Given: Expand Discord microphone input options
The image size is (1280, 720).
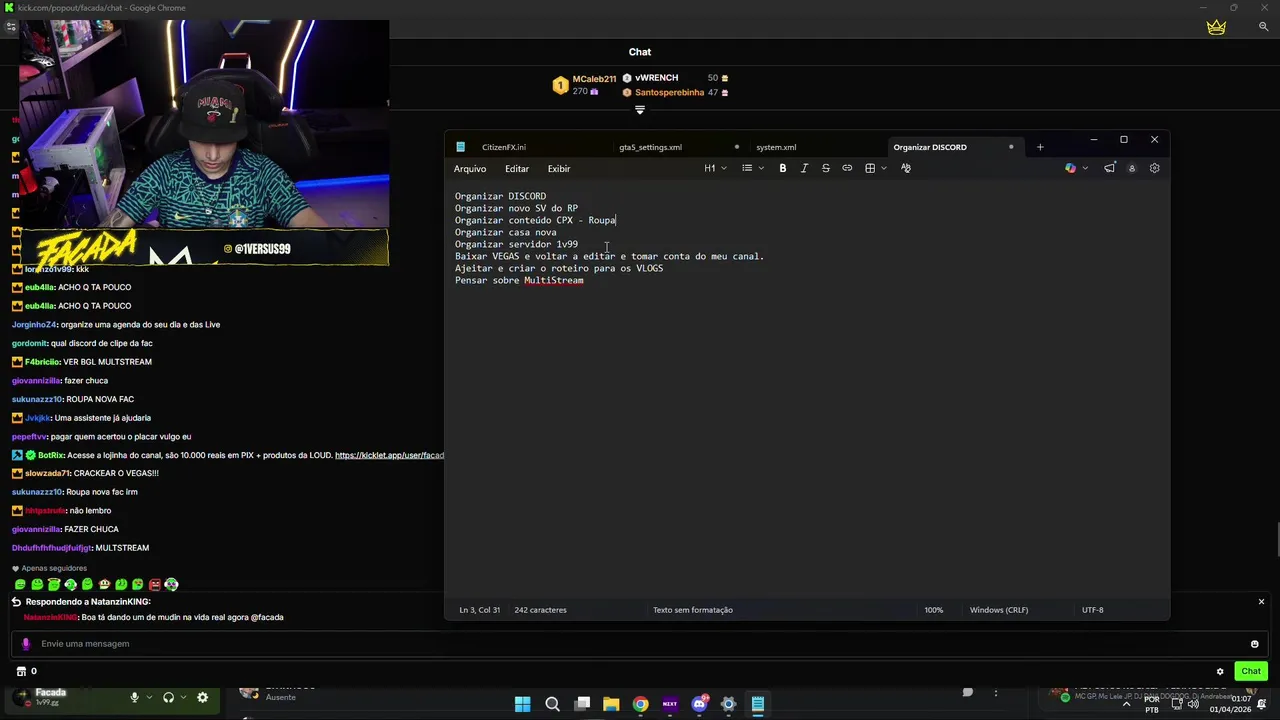Looking at the screenshot, I should coord(149,697).
